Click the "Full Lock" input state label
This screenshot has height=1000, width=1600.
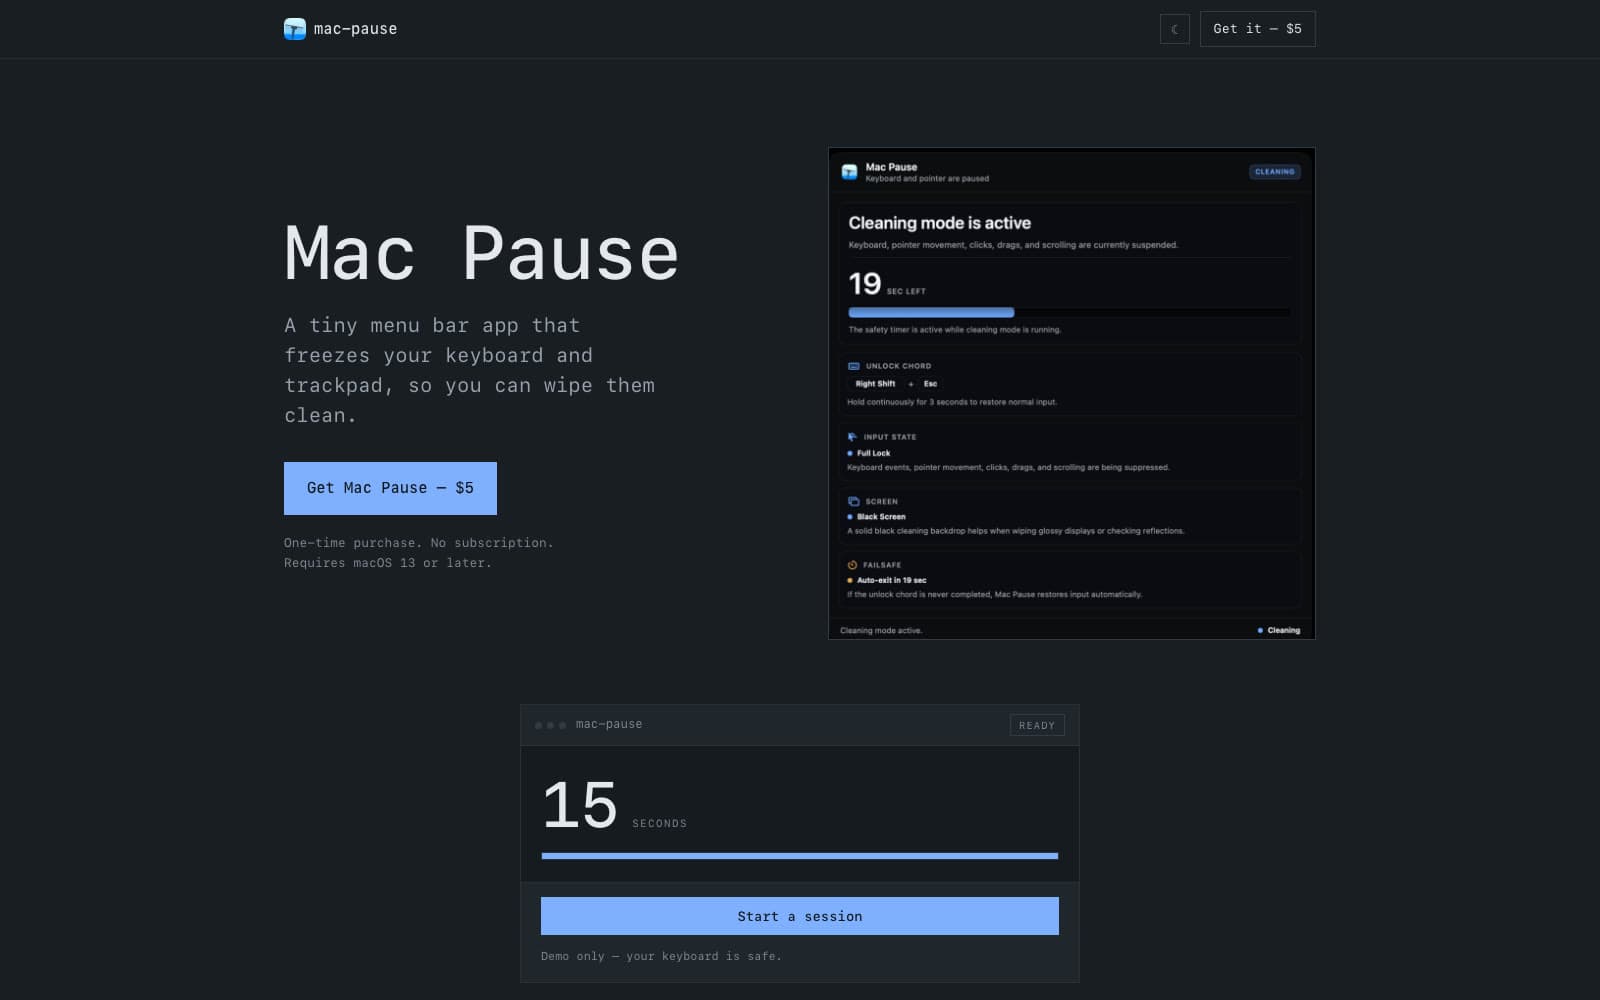click(873, 453)
